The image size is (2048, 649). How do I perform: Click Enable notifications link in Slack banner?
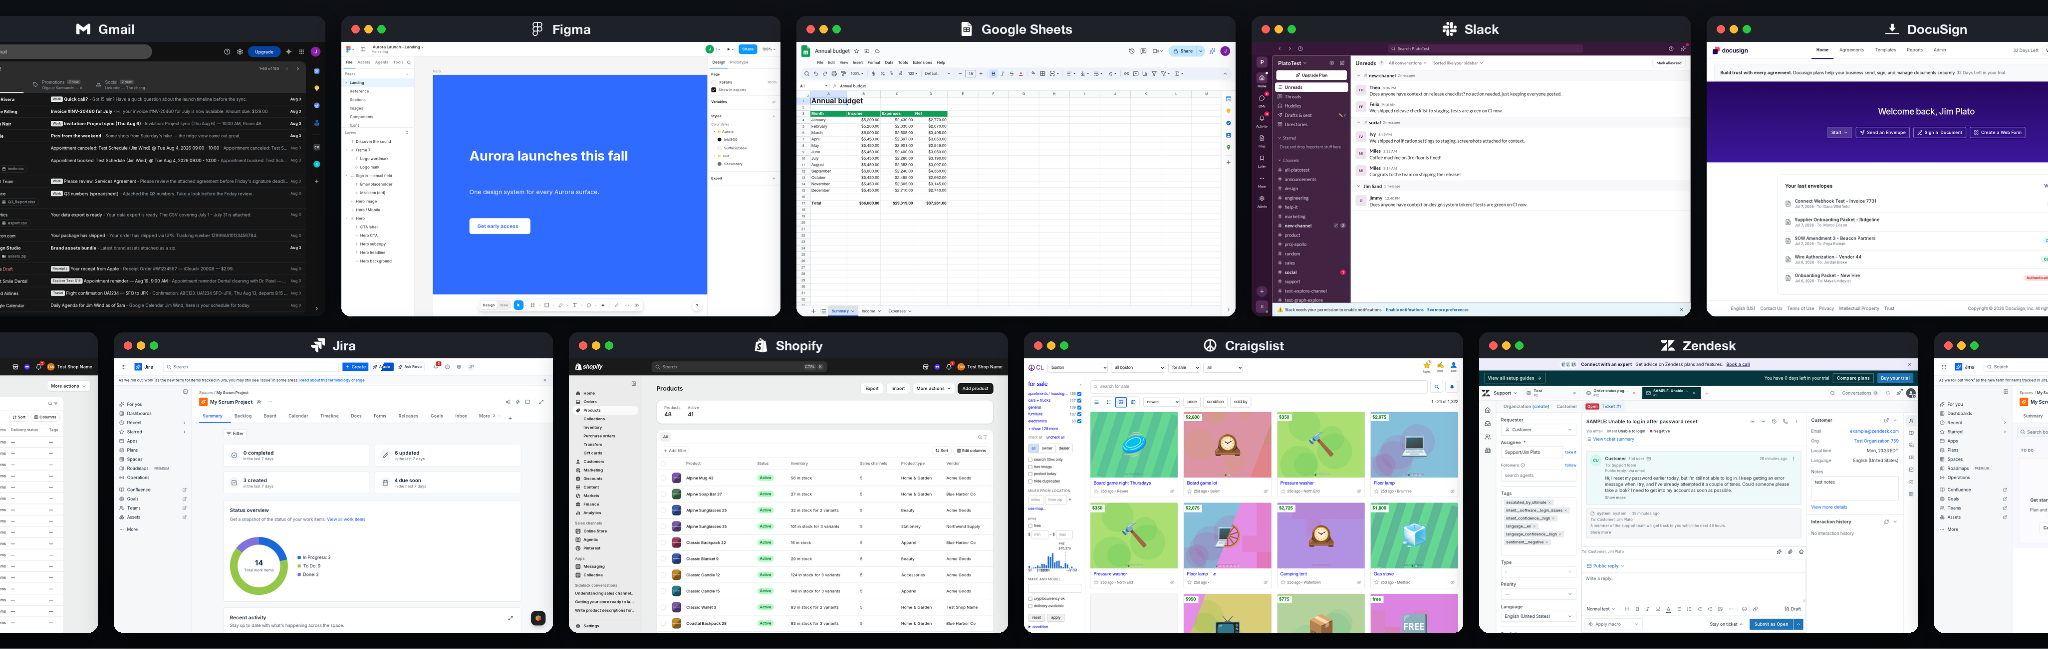pos(1405,310)
